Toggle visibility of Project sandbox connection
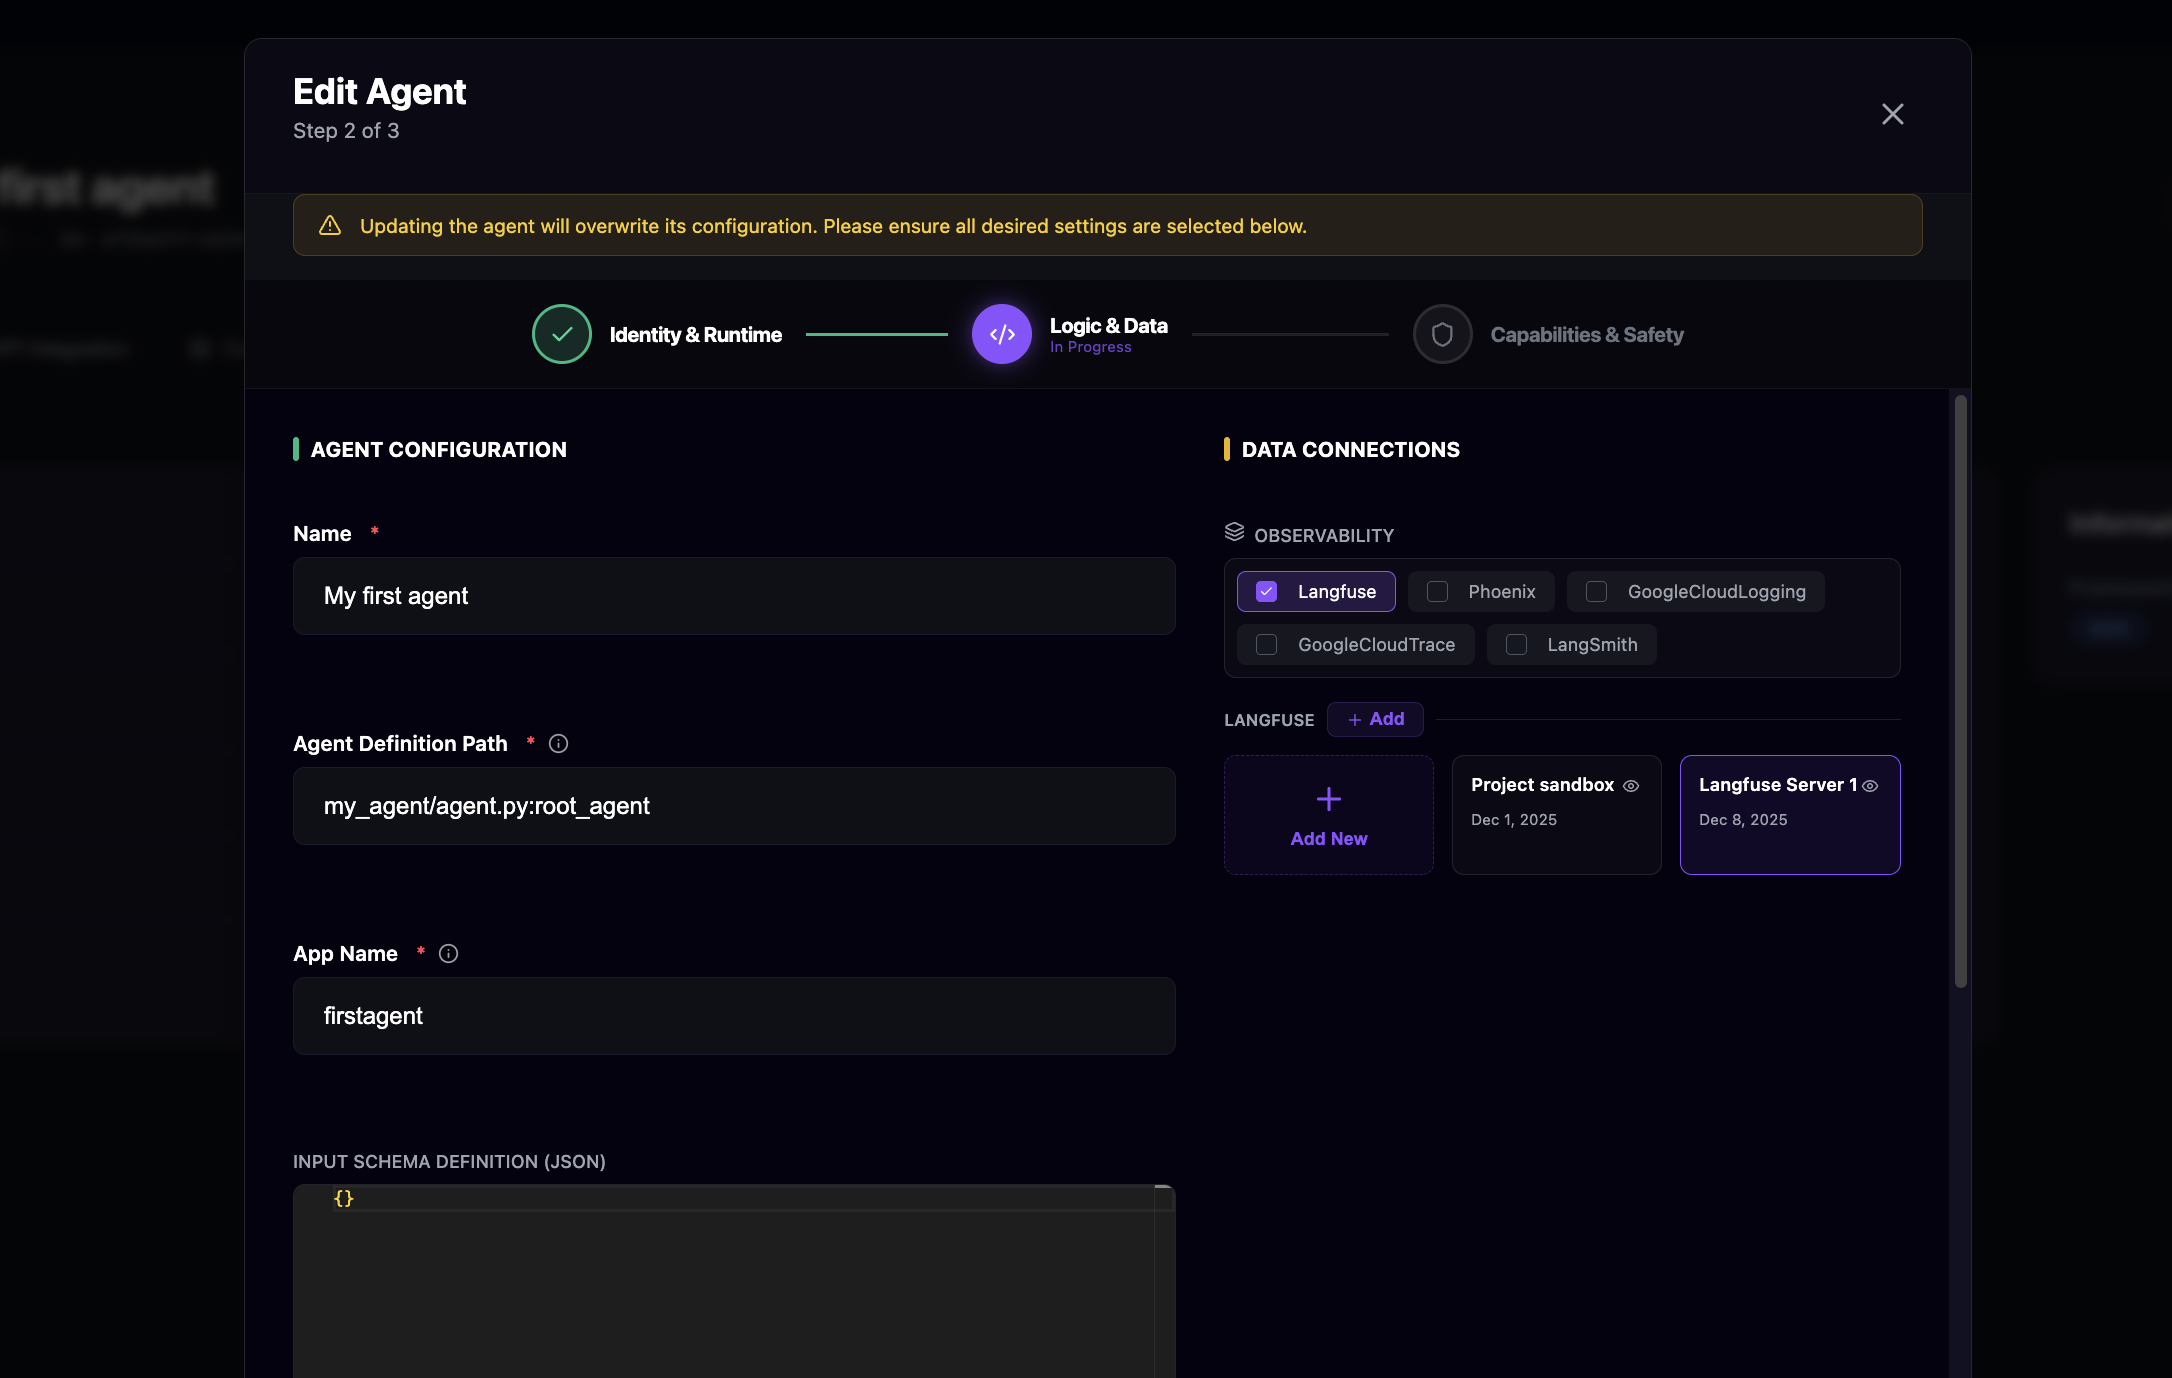2172x1378 pixels. click(x=1633, y=786)
